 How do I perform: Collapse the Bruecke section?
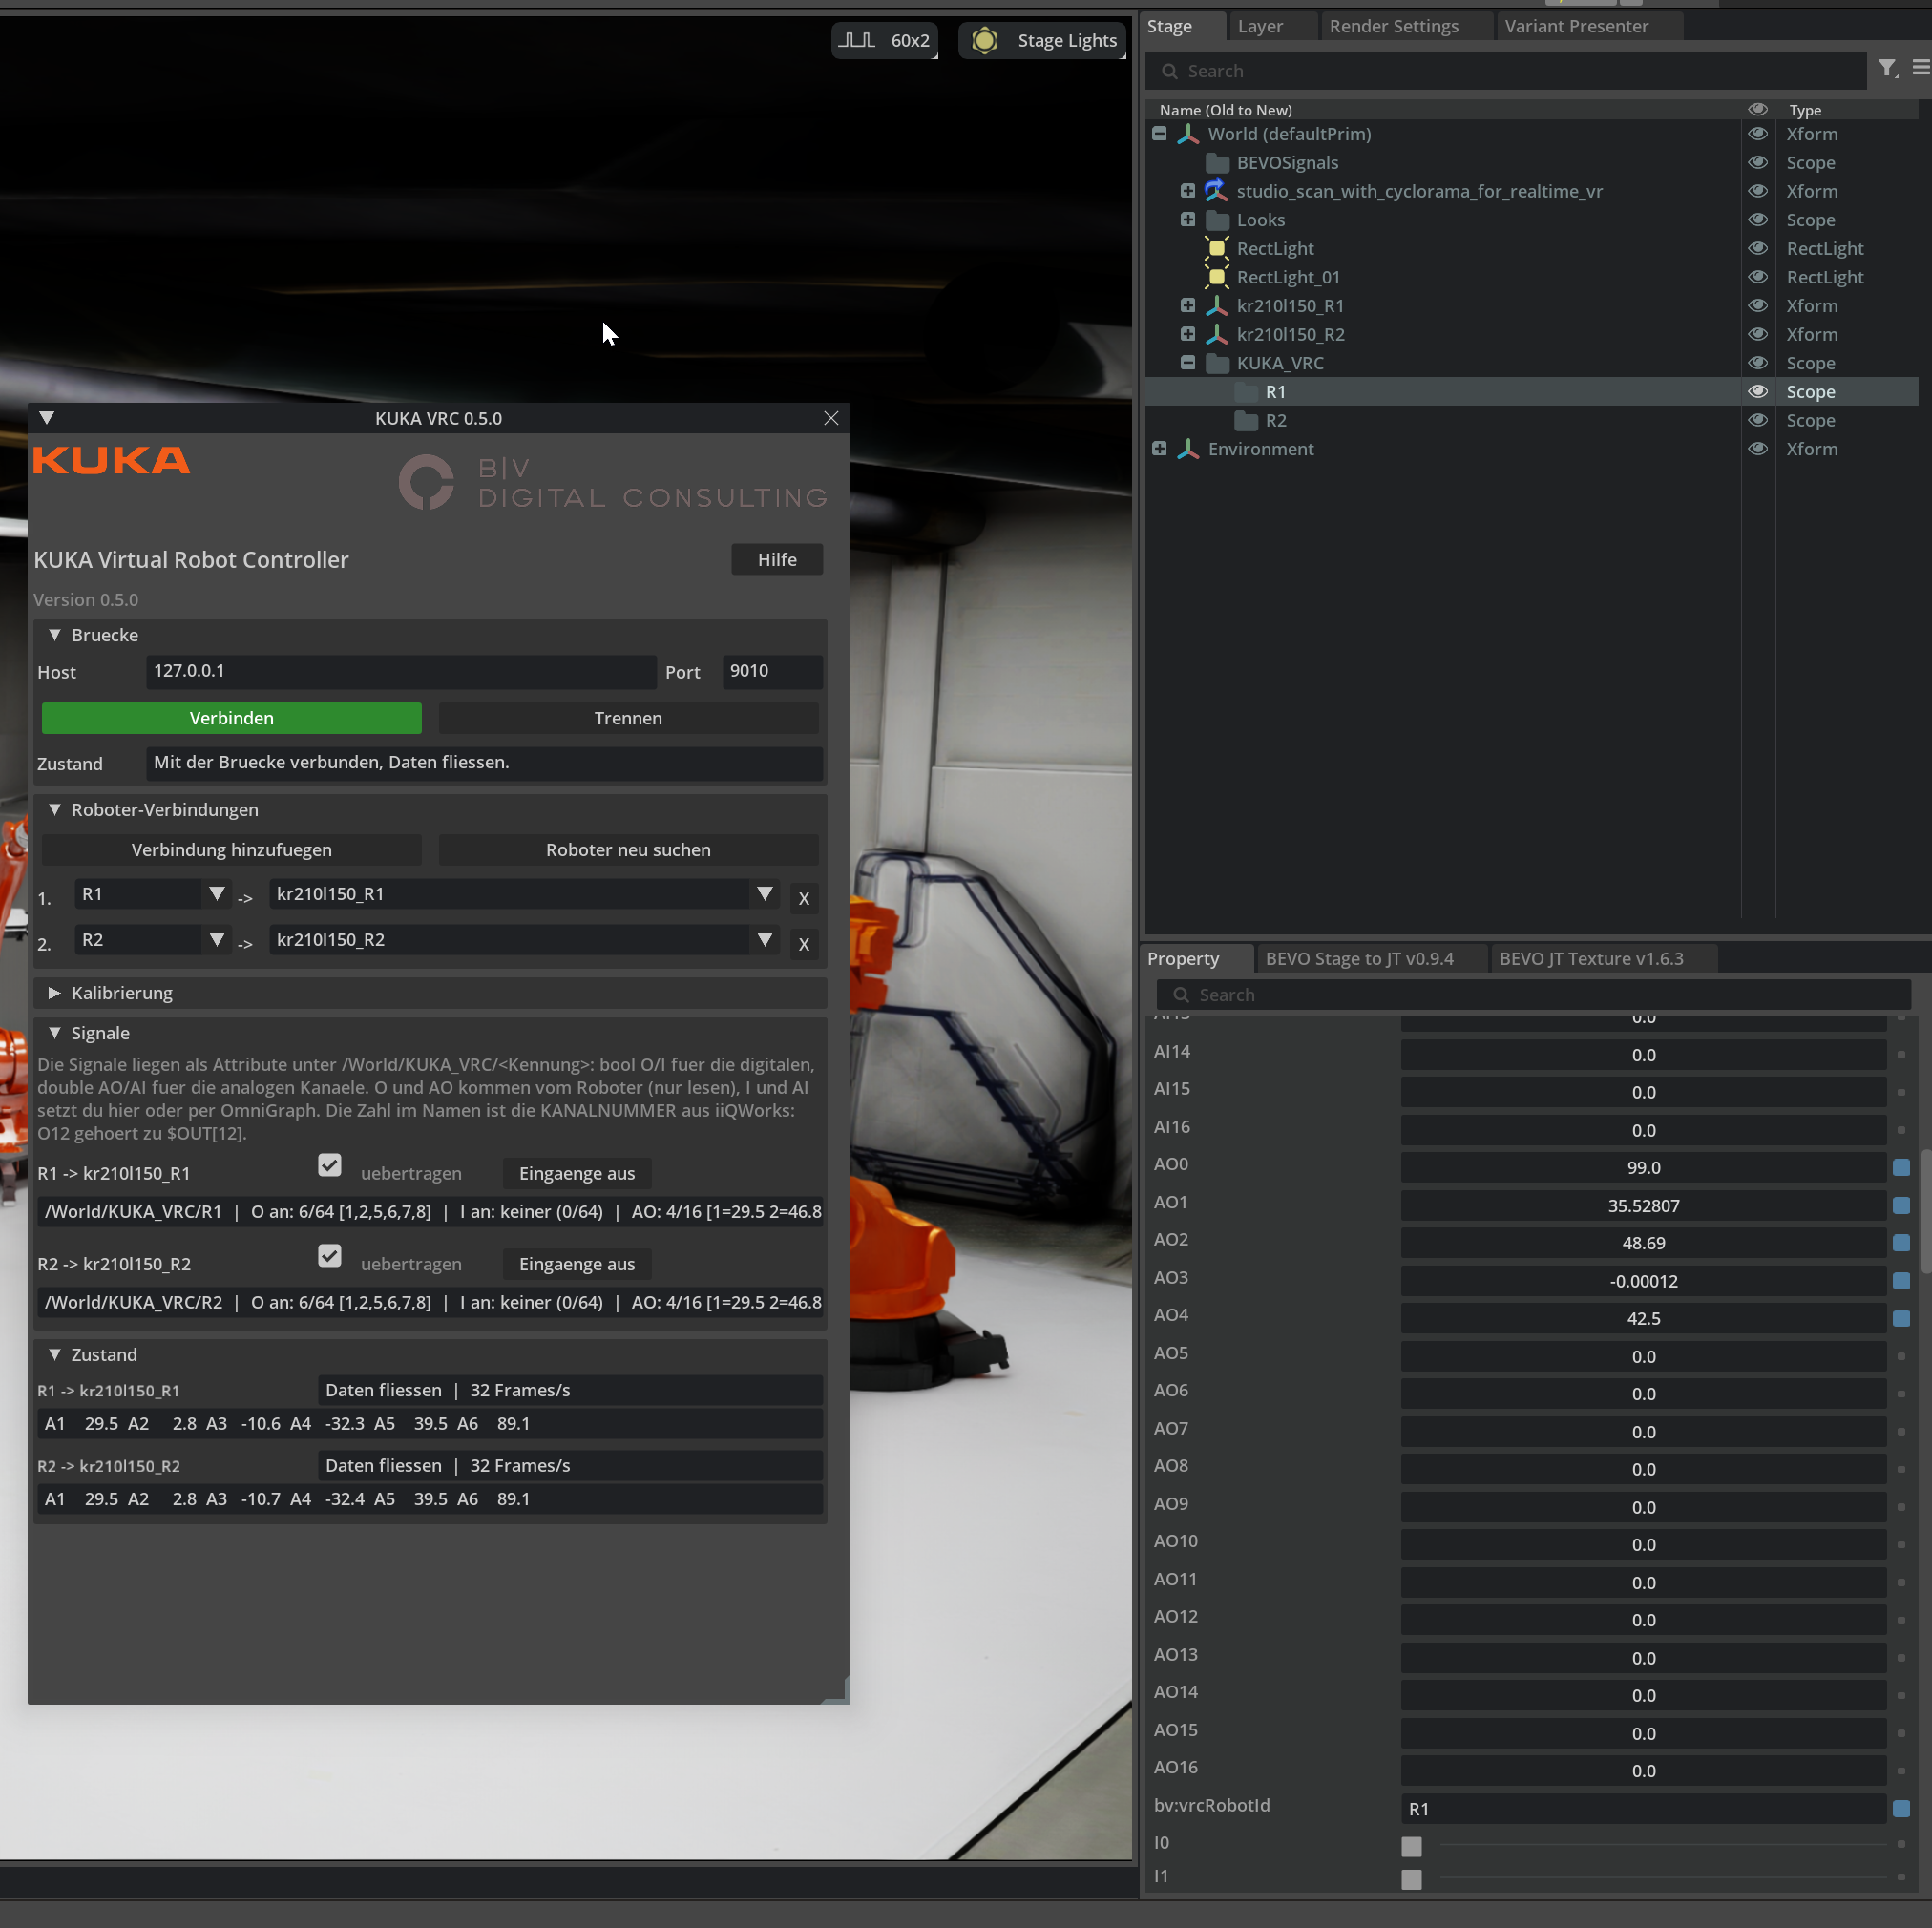point(55,635)
